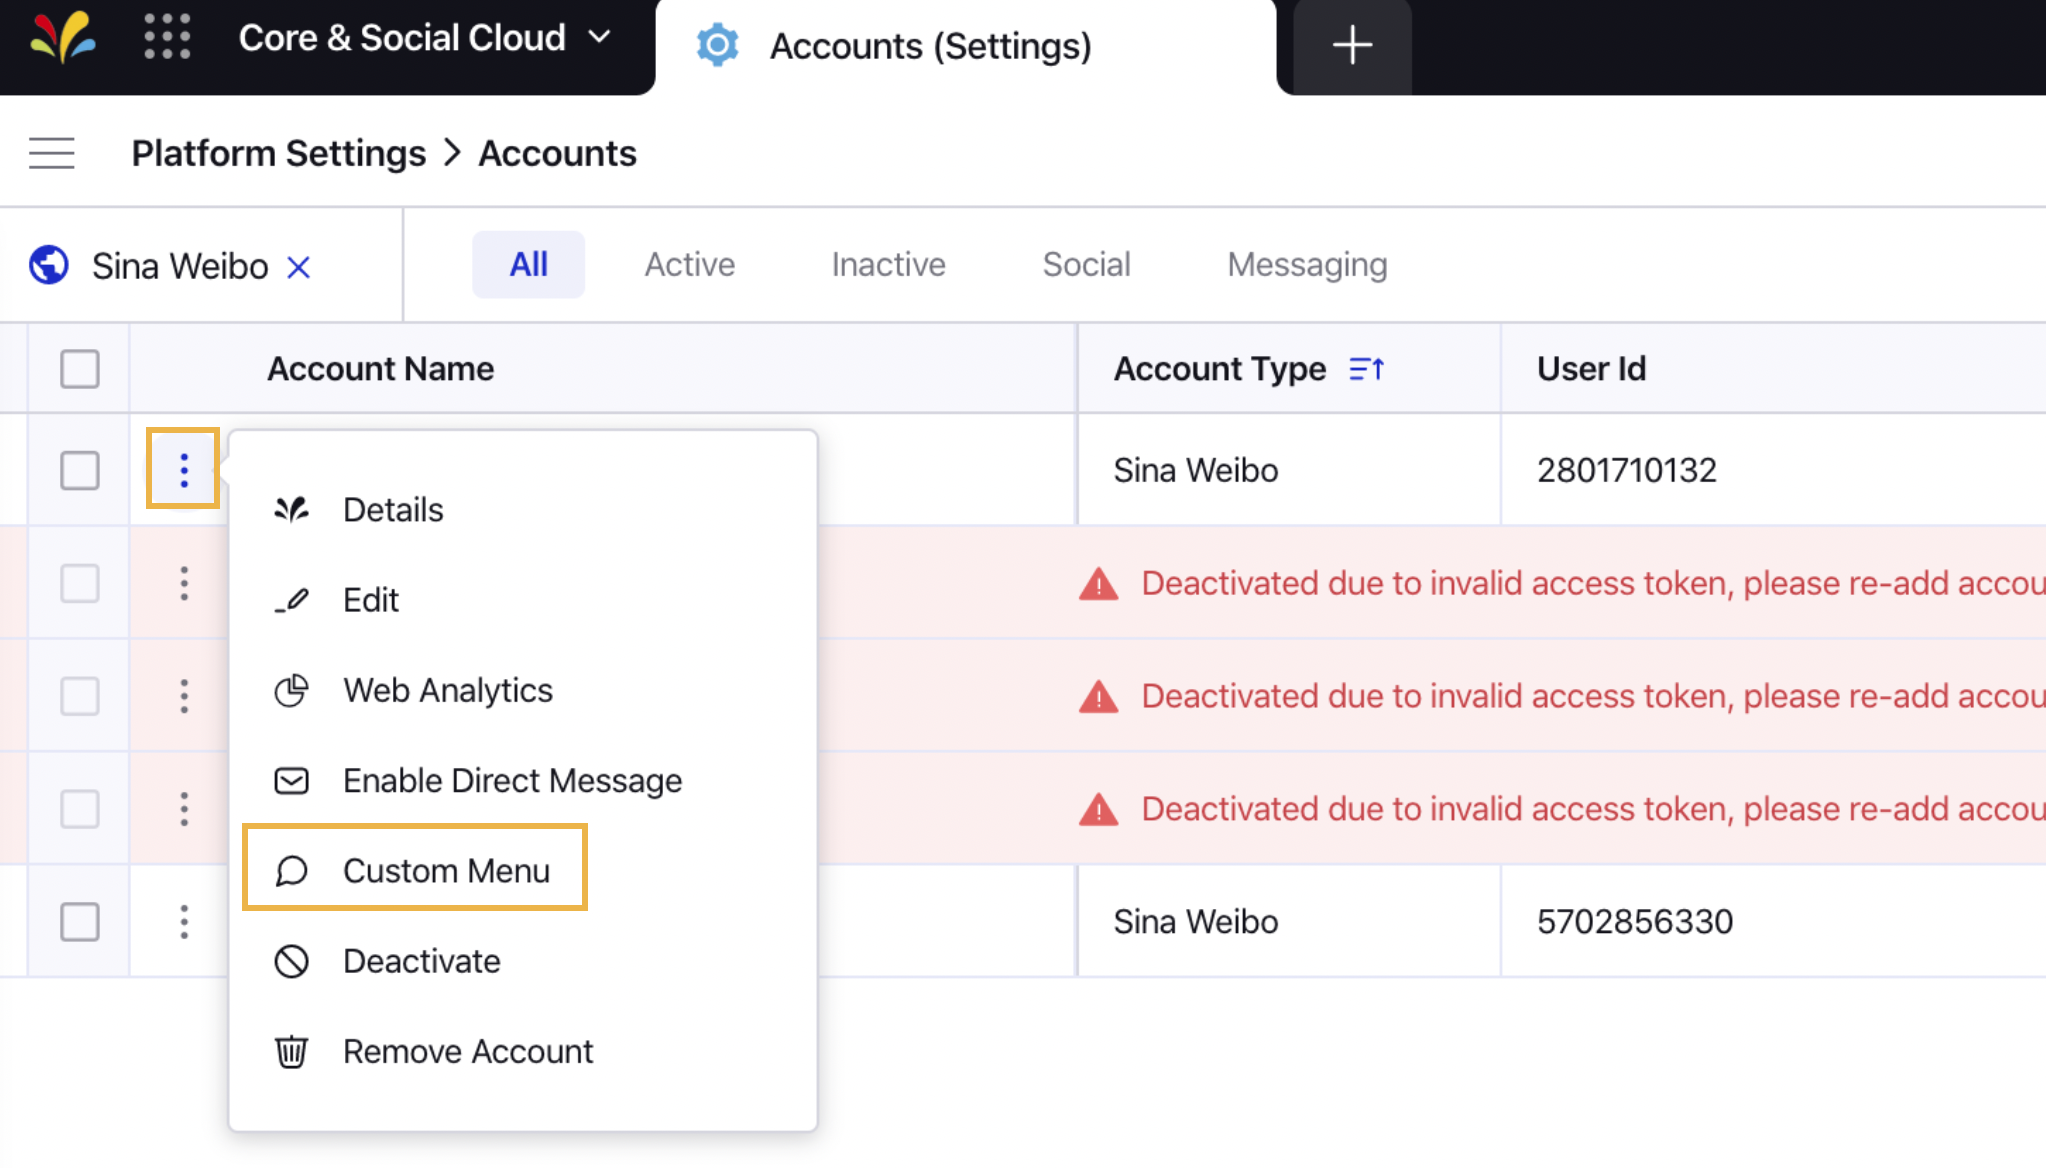Click the three-dot context menu icon
2046x1168 pixels.
pos(184,468)
